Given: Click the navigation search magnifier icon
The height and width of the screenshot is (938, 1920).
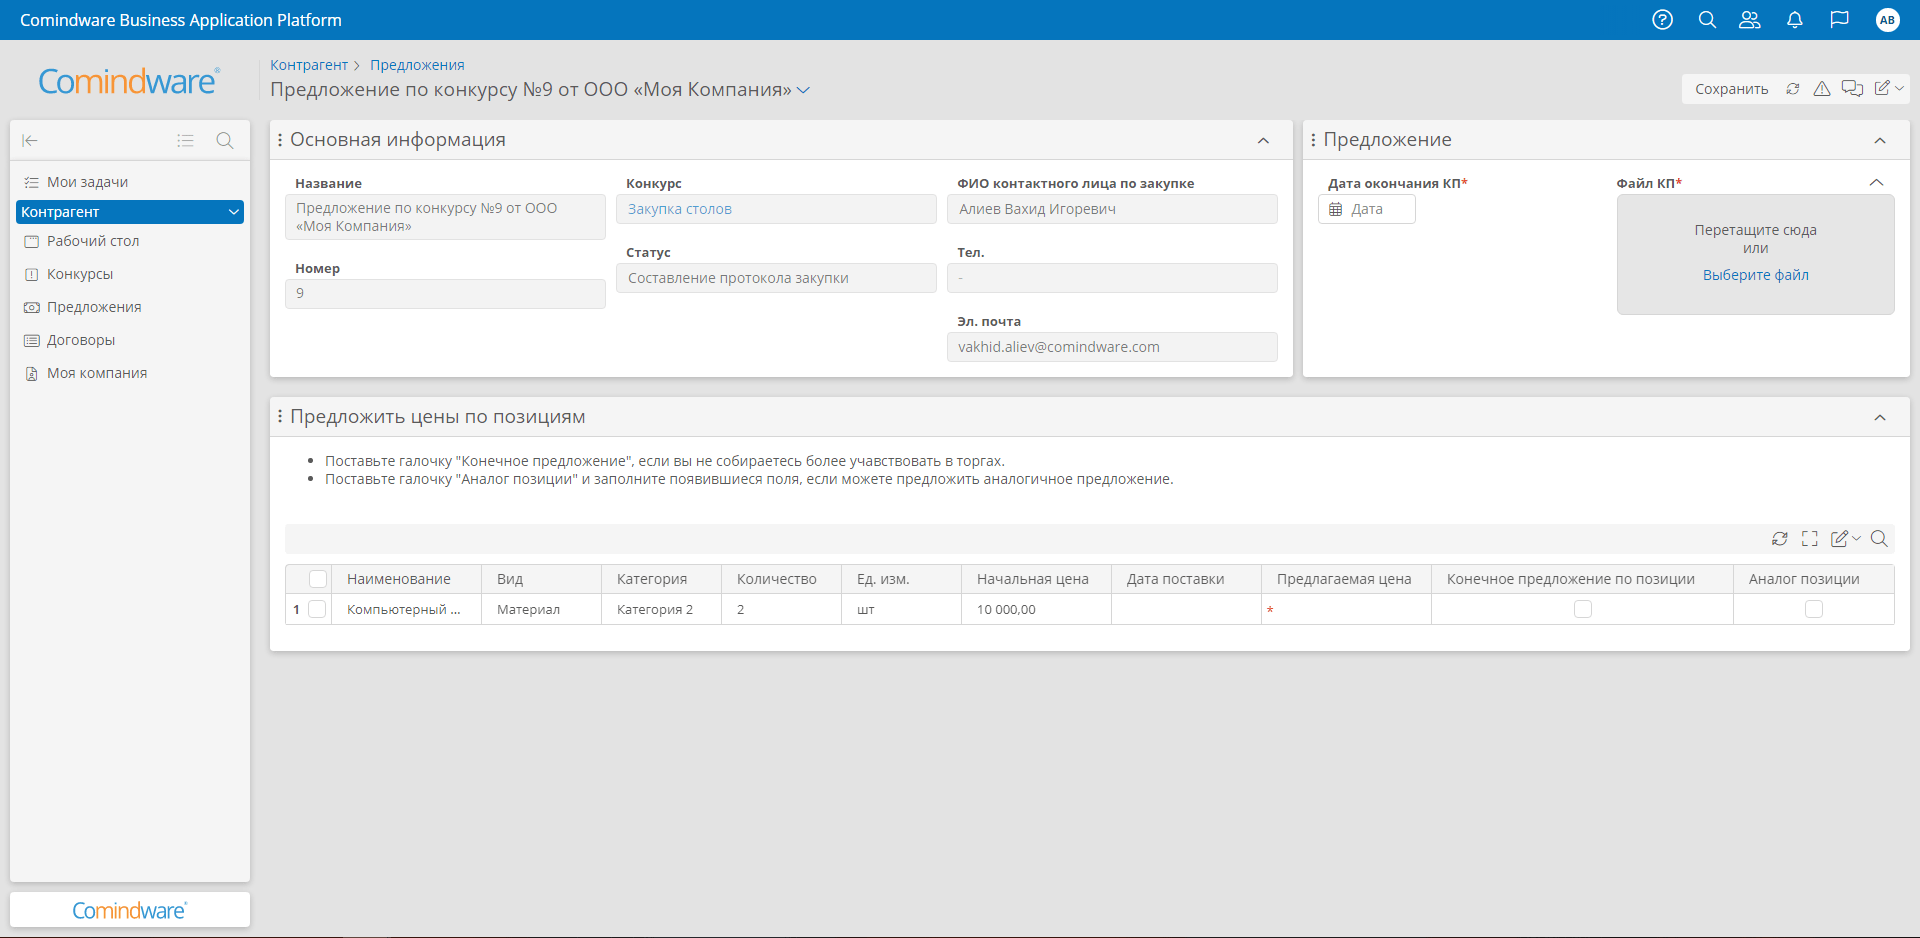Looking at the screenshot, I should coord(225,141).
